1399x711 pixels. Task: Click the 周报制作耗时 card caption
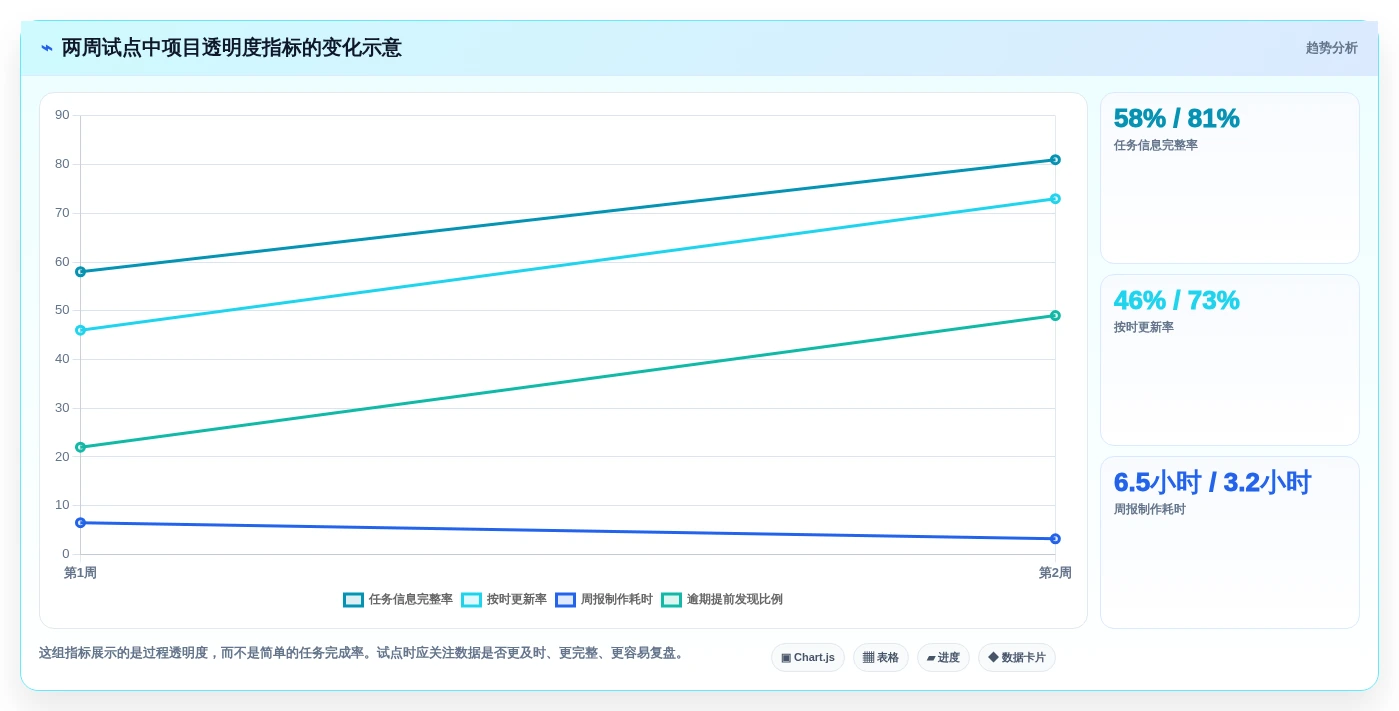[x=1149, y=509]
